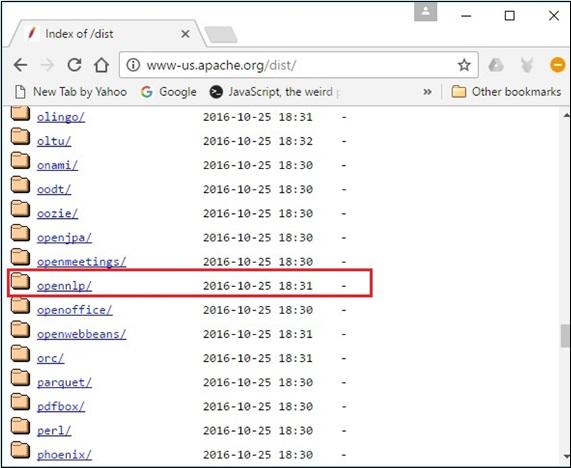Viewport: 571px width, 468px height.
Task: Click the browser Back arrow
Action: [x=20, y=66]
